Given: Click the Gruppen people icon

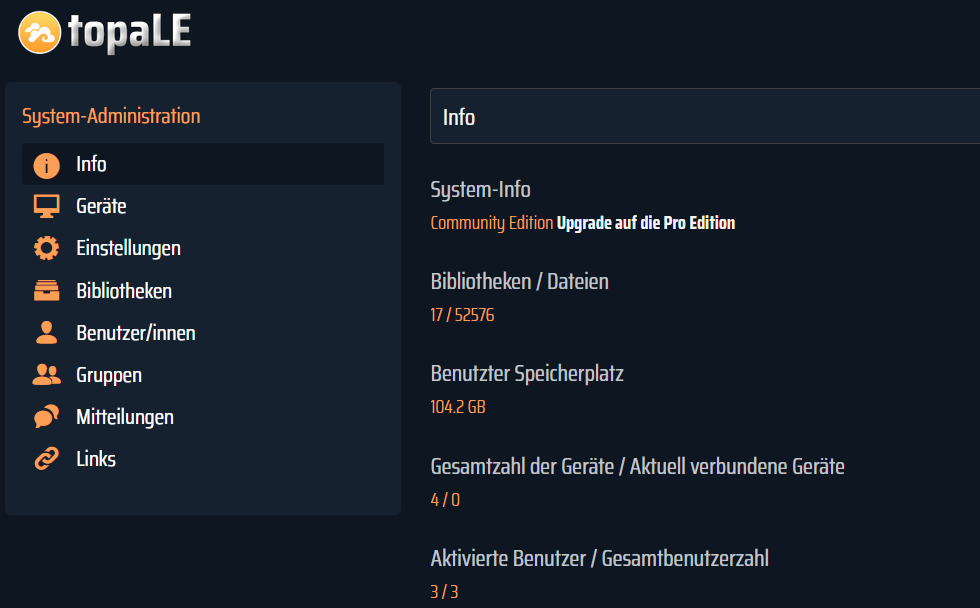Looking at the screenshot, I should [x=47, y=375].
